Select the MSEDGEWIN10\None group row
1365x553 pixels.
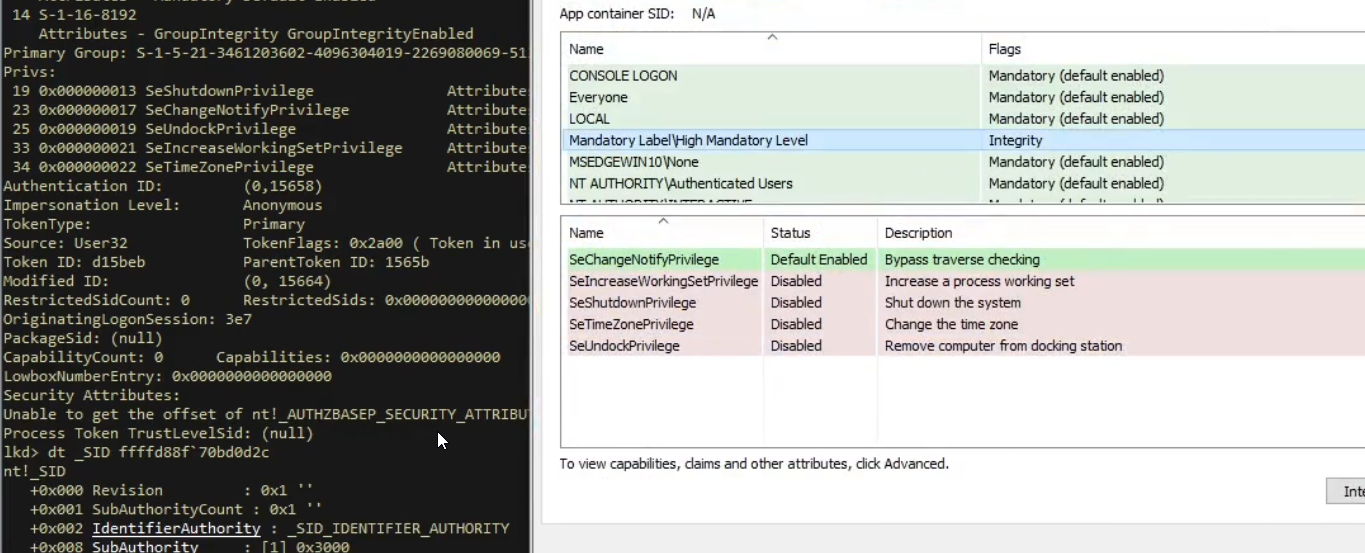tap(963, 162)
